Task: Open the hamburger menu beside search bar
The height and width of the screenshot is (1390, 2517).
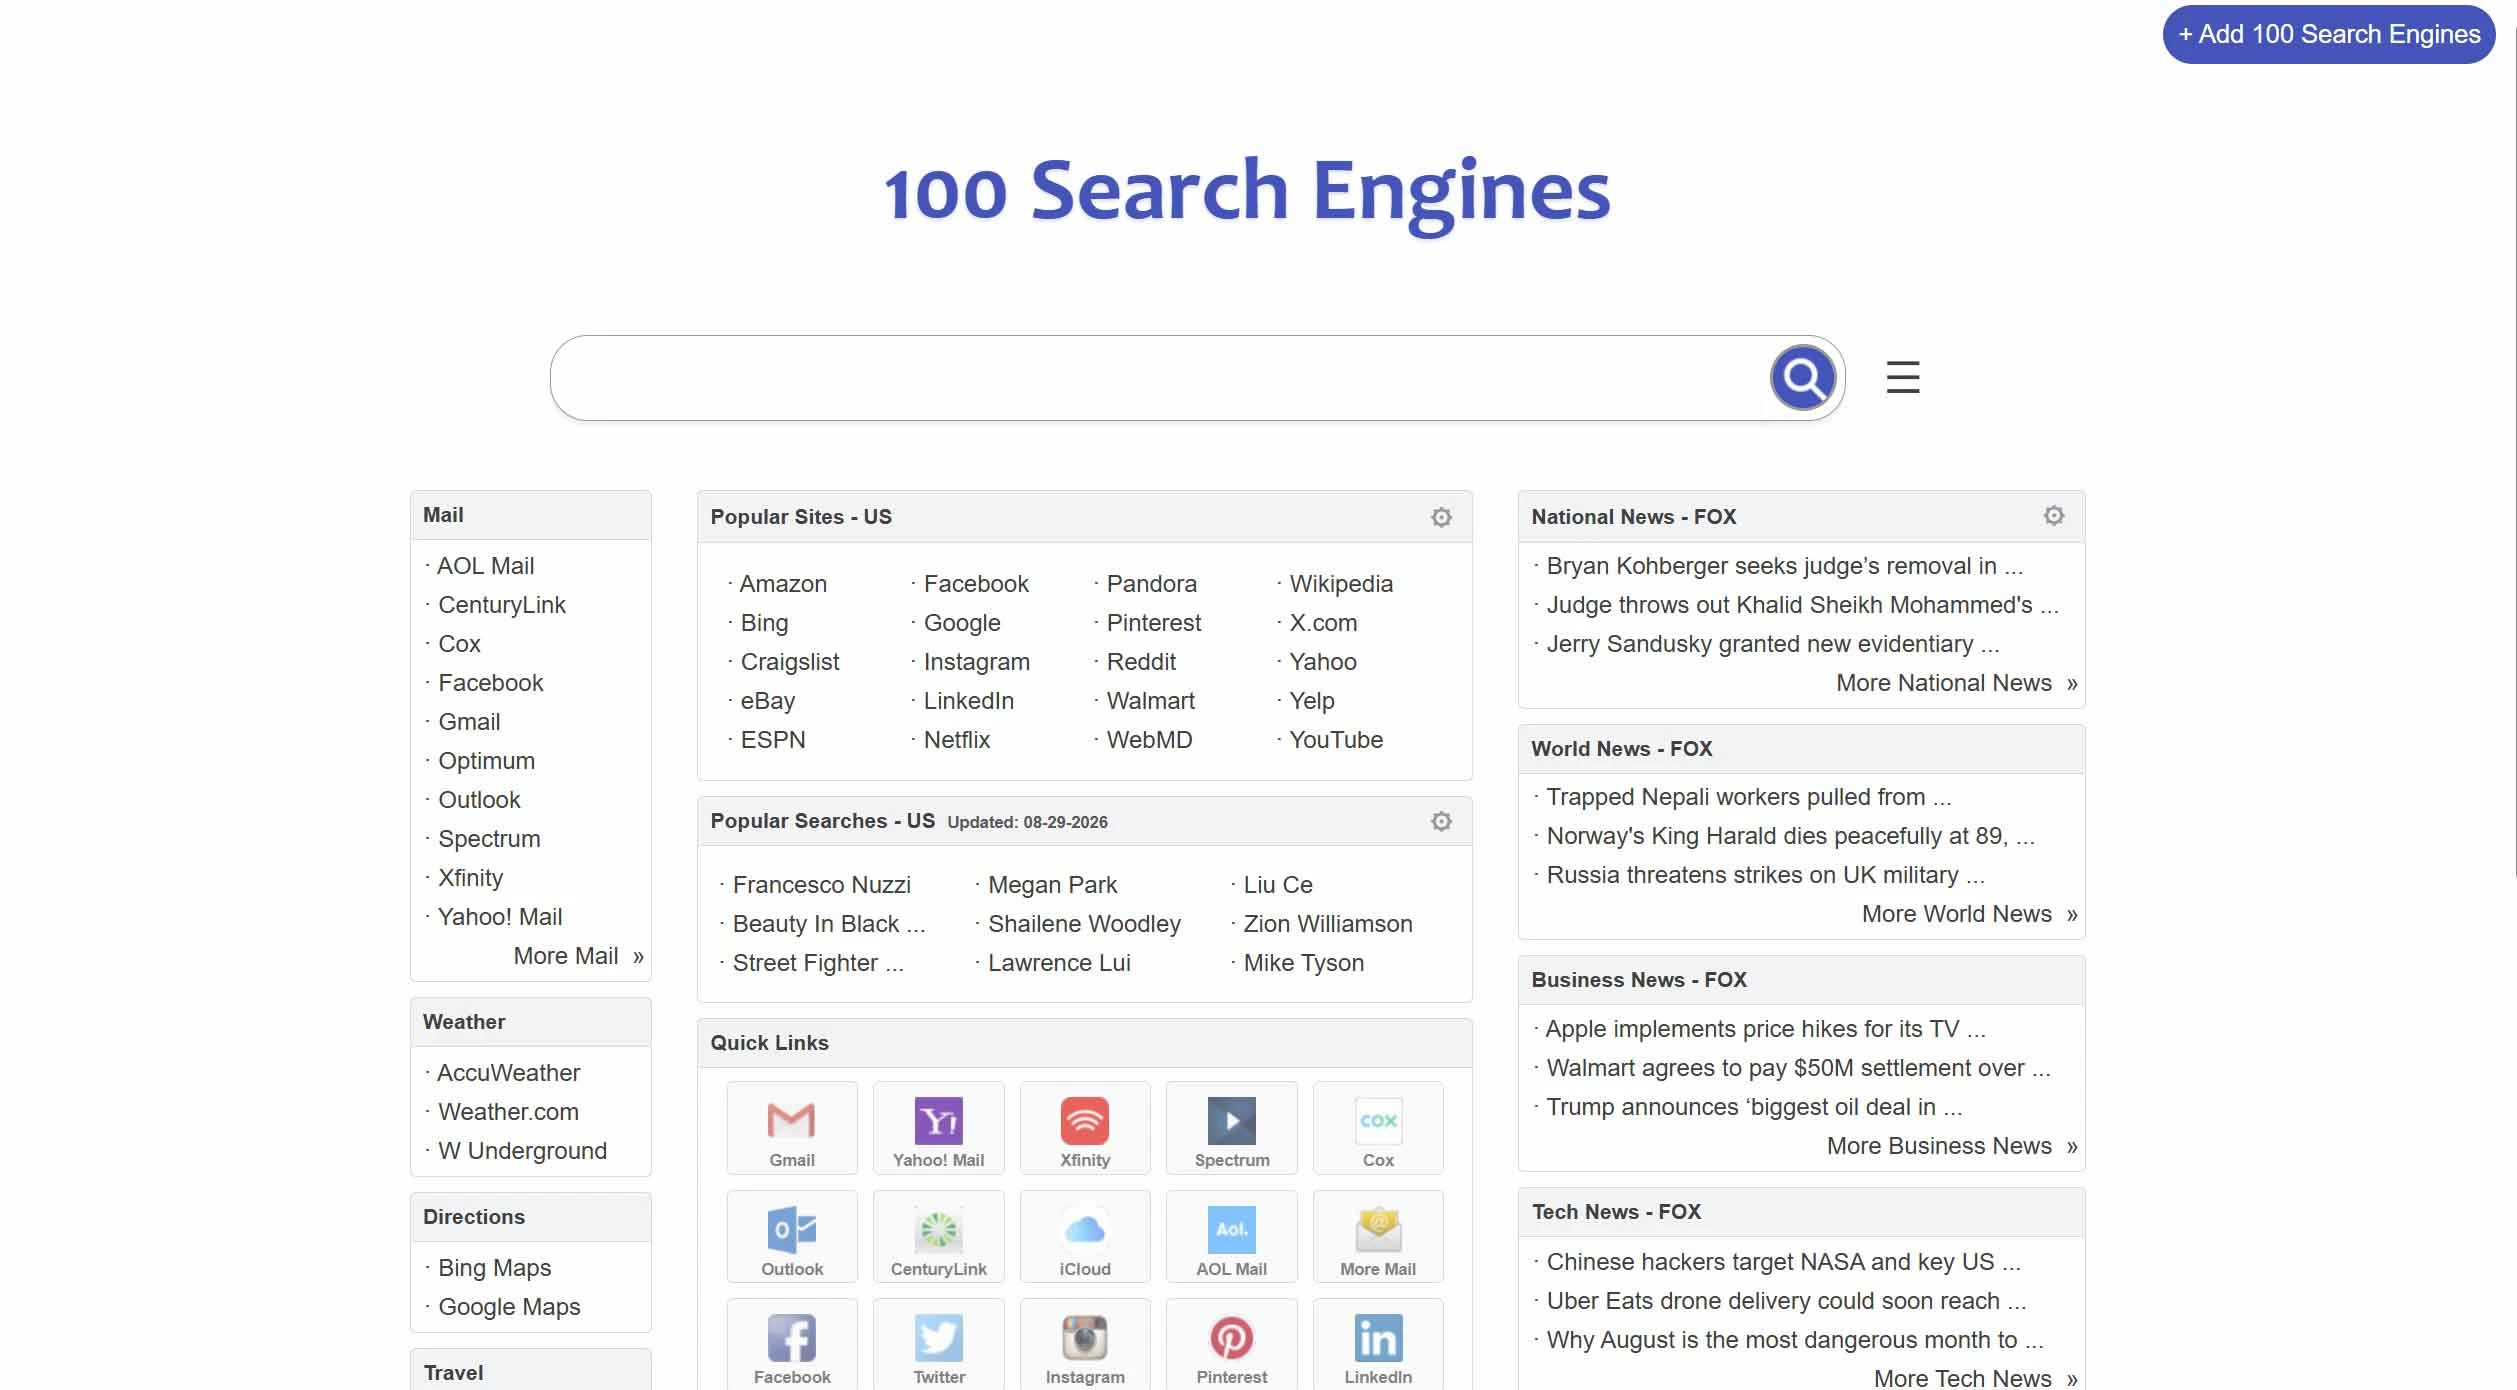Action: 1902,377
